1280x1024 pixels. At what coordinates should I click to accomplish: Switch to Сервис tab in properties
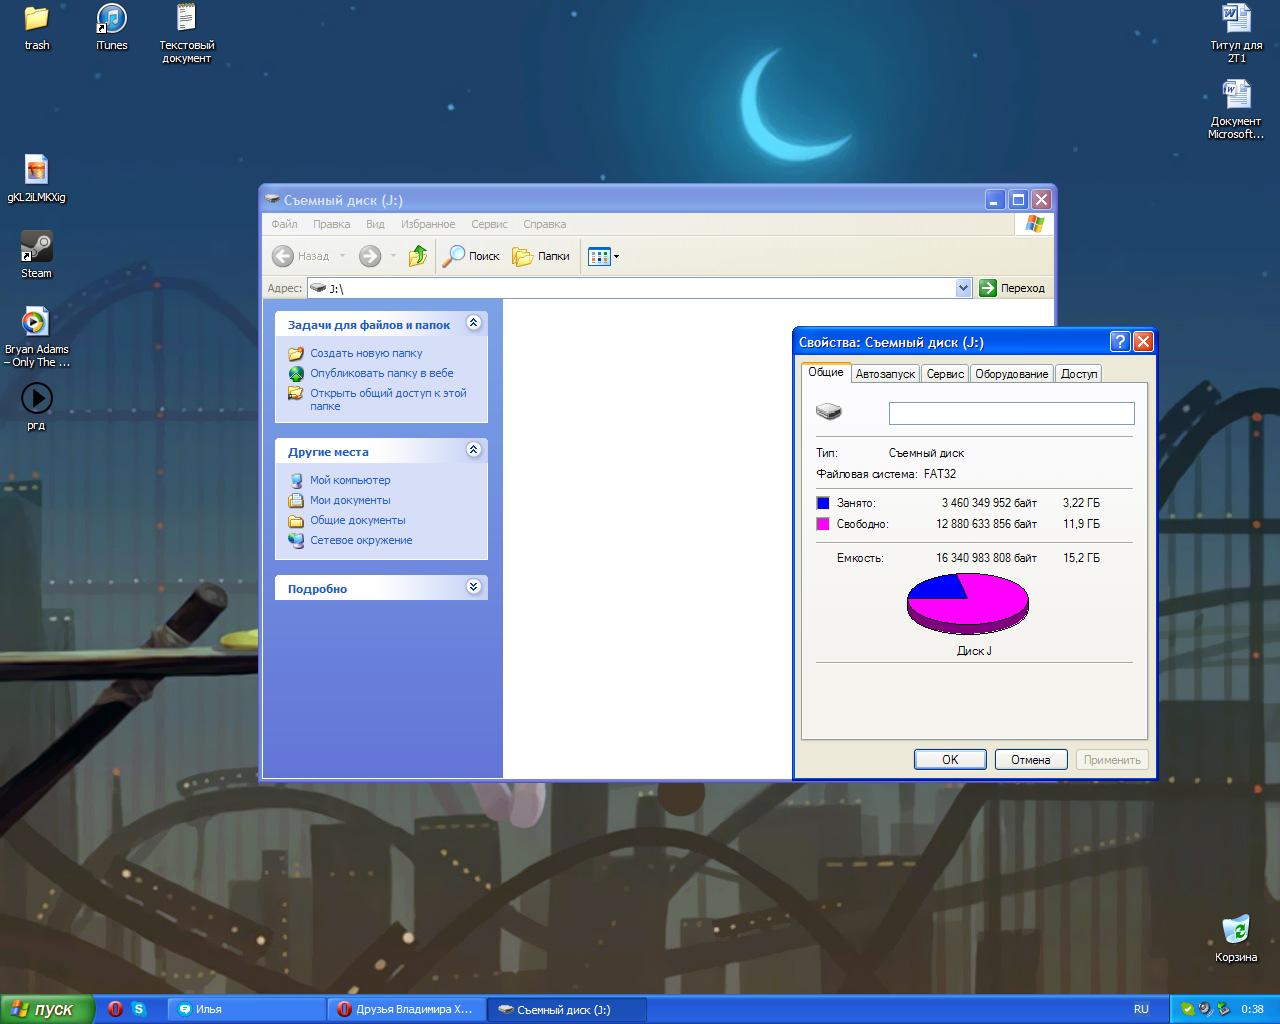pos(945,374)
